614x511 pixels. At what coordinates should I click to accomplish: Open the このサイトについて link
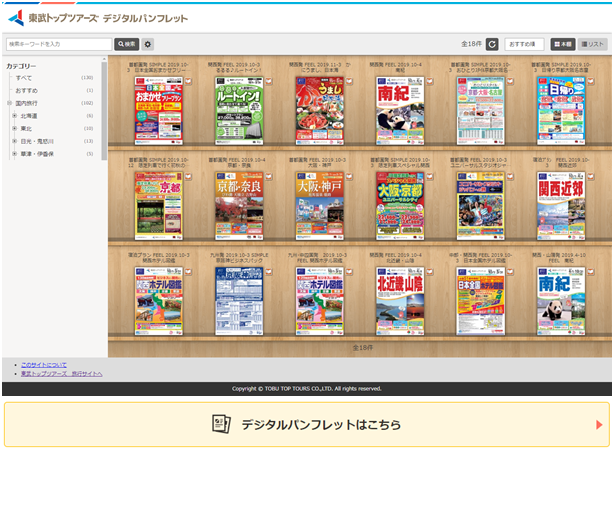pyautogui.click(x=44, y=365)
